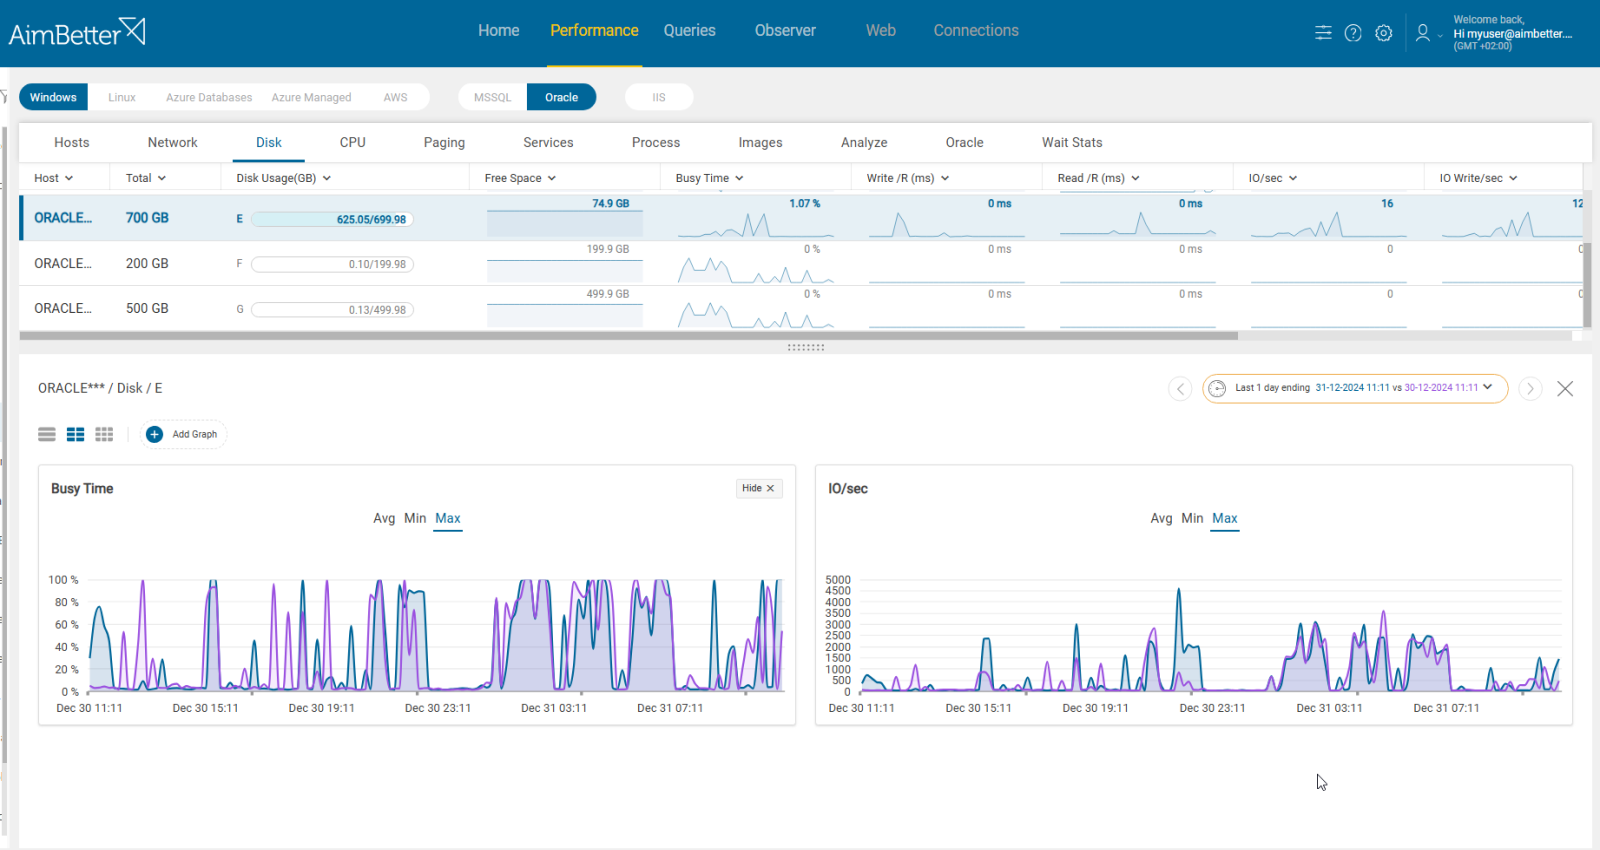
Task: Open the settings gear icon
Action: (1383, 33)
